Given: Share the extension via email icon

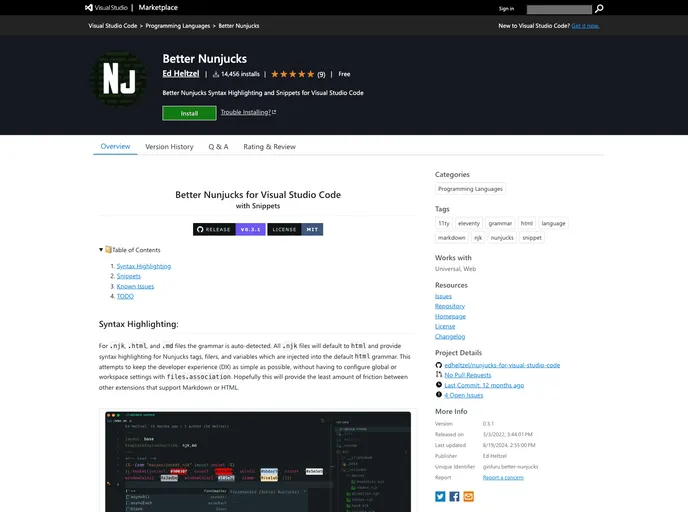Looking at the screenshot, I should 469,496.
